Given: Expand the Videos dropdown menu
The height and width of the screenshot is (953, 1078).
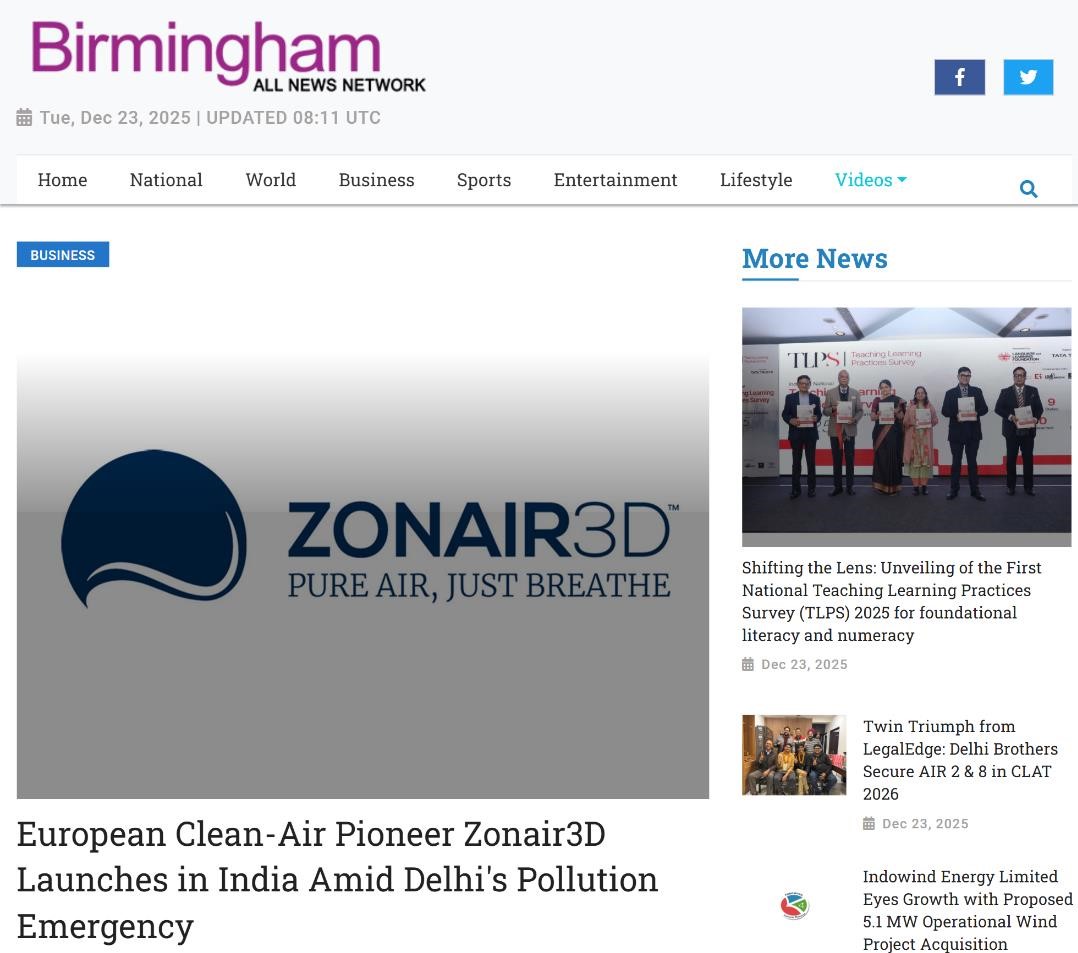Looking at the screenshot, I should tap(870, 180).
